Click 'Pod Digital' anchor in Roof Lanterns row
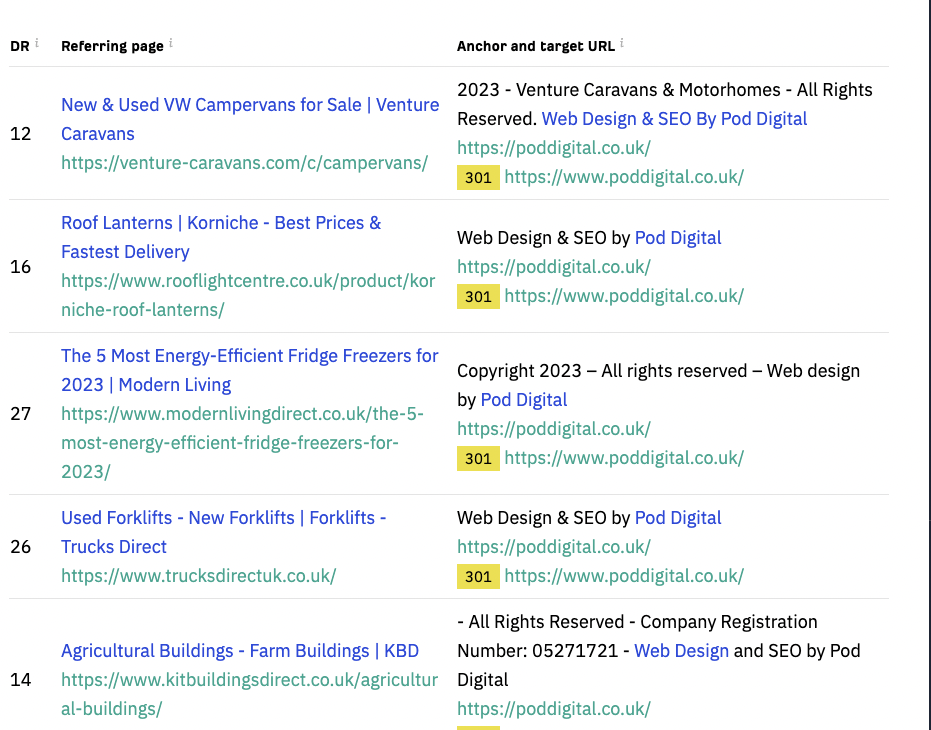The width and height of the screenshot is (931, 730). [x=678, y=238]
